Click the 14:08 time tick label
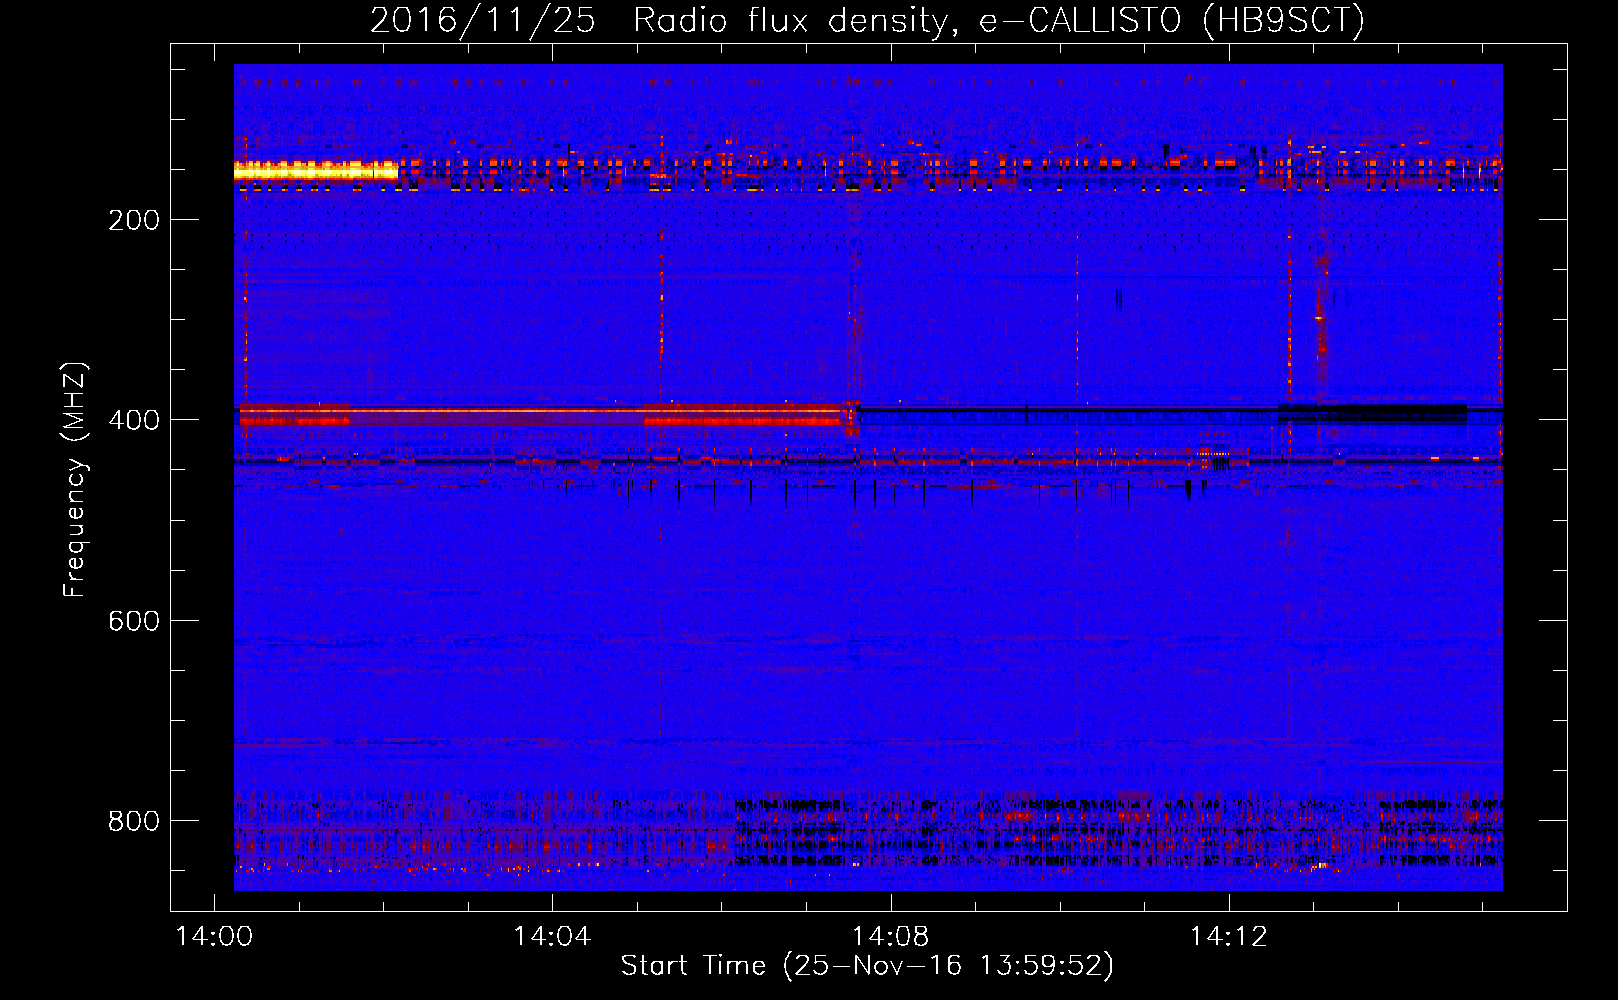 (890, 937)
